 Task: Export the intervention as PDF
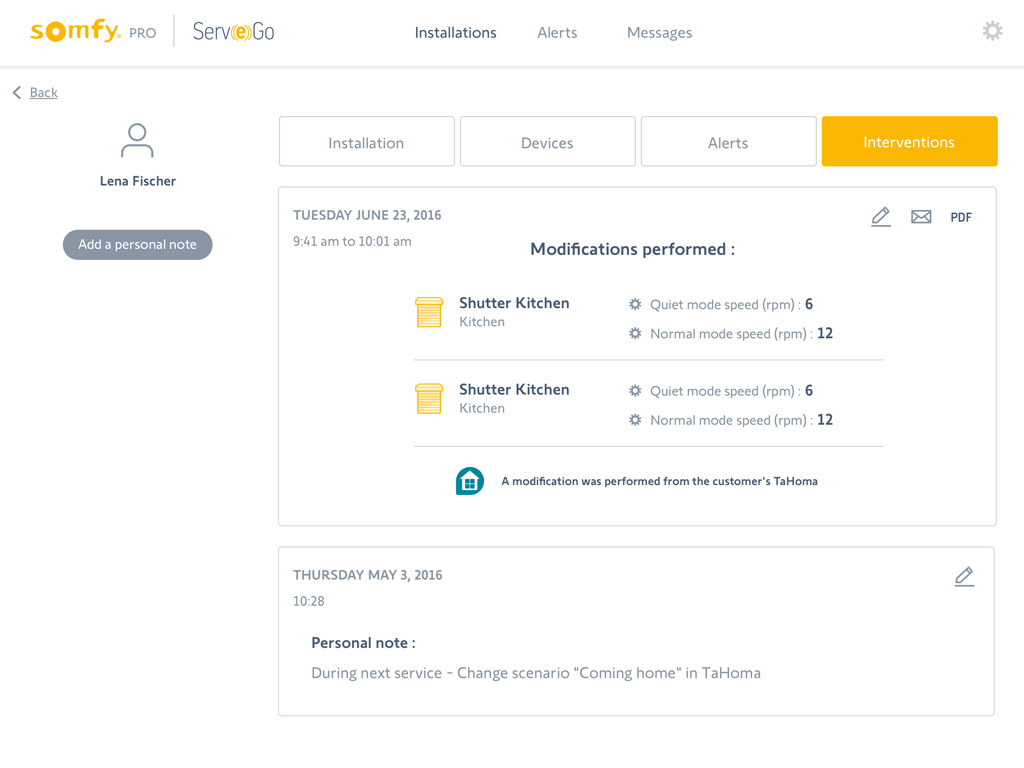coord(960,217)
